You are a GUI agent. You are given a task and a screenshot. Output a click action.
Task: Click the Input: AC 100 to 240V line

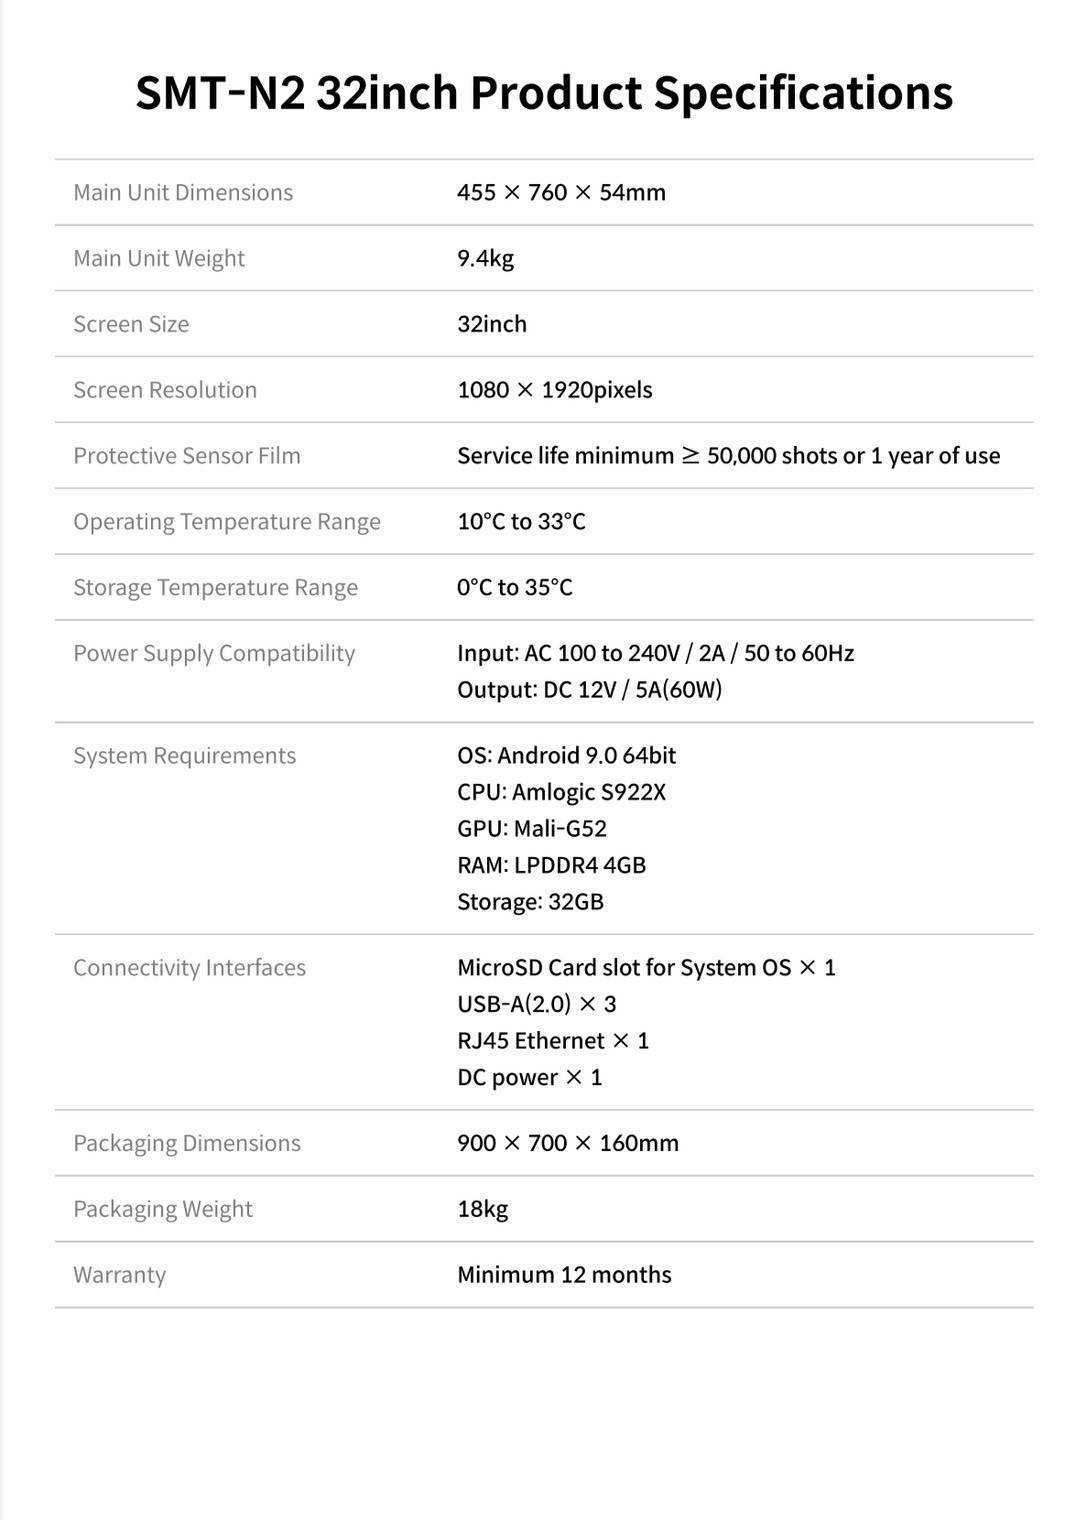click(x=655, y=654)
